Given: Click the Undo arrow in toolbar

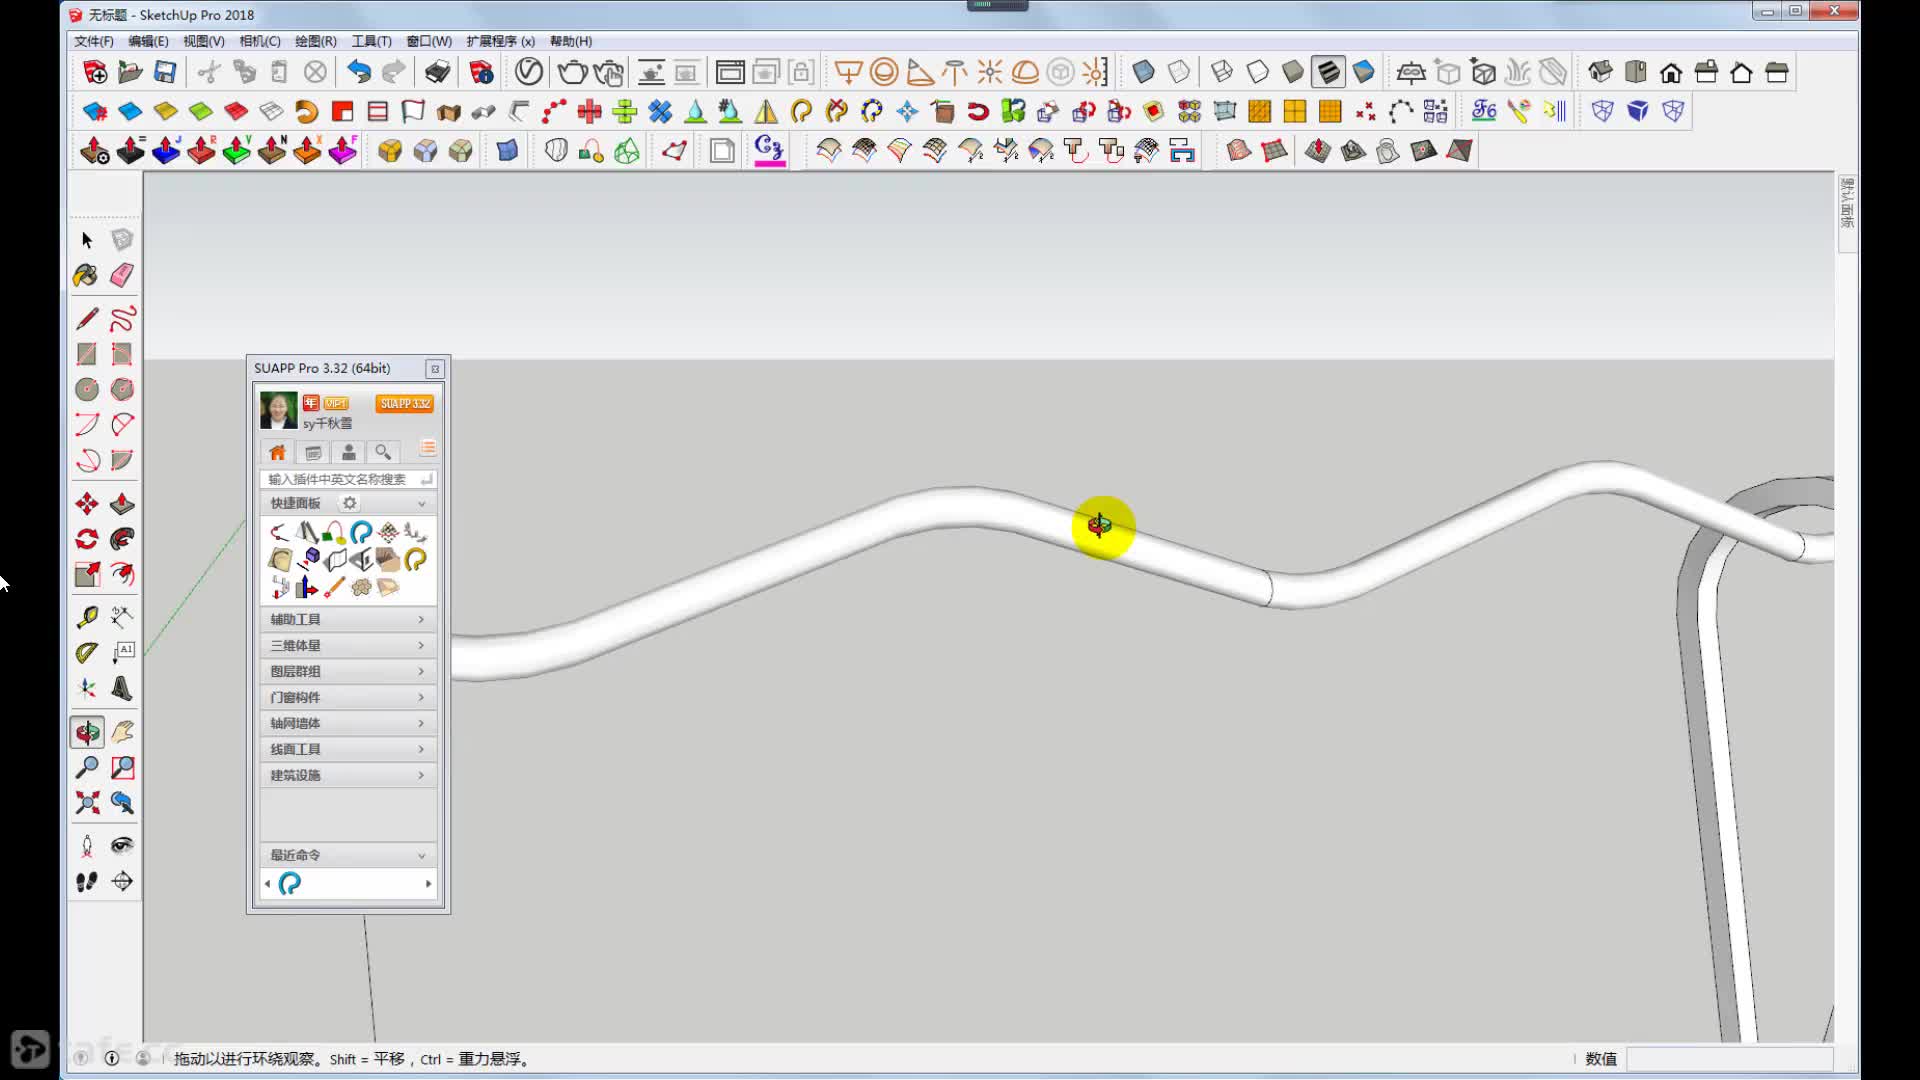Looking at the screenshot, I should [x=359, y=72].
